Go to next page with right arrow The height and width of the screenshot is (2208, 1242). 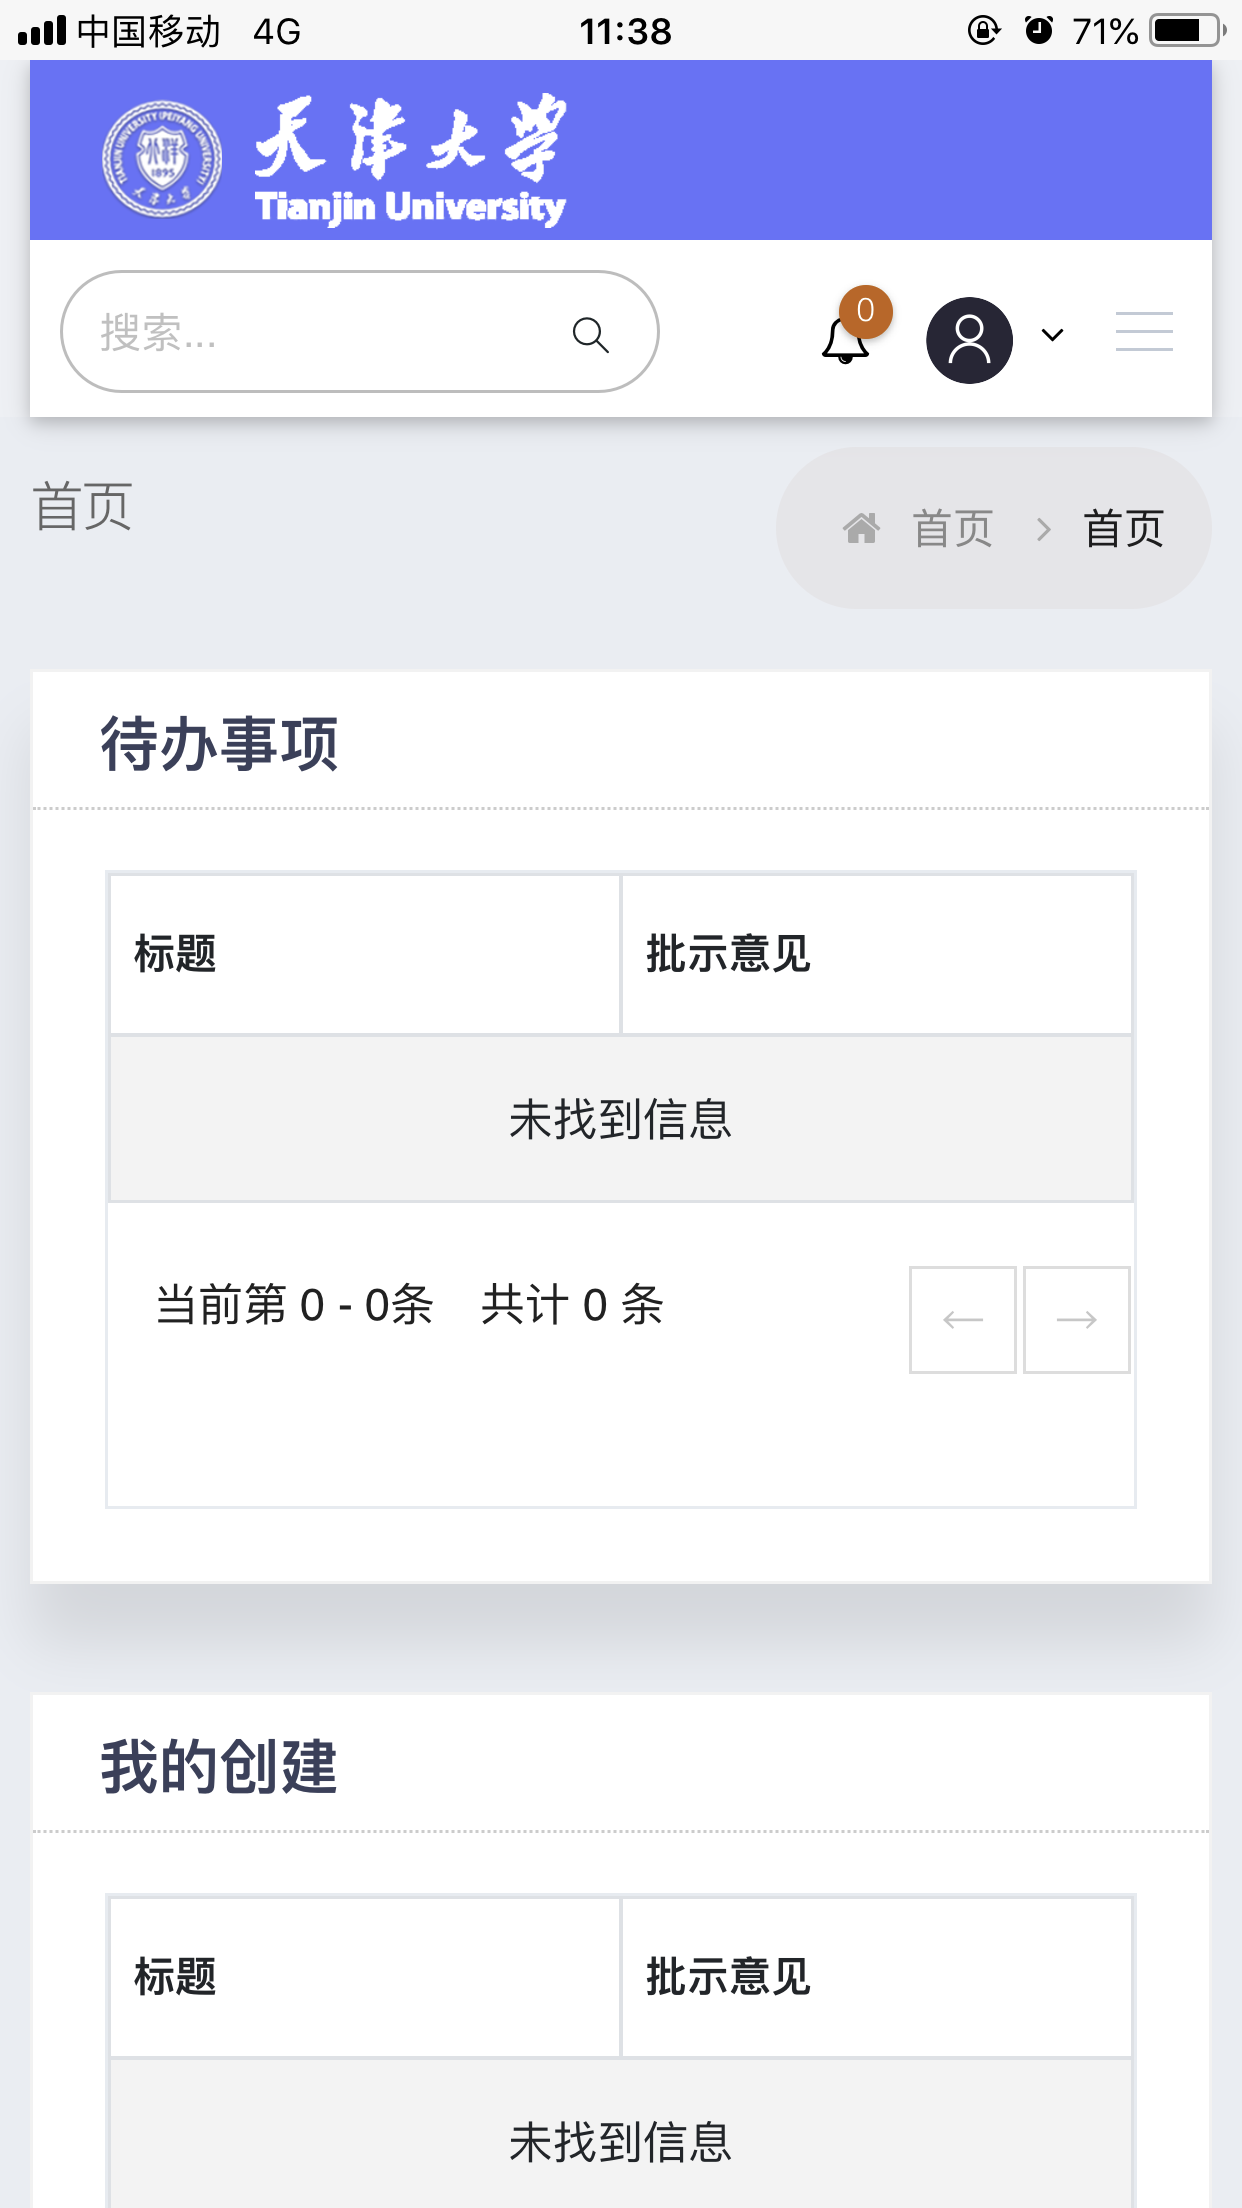[x=1076, y=1320]
